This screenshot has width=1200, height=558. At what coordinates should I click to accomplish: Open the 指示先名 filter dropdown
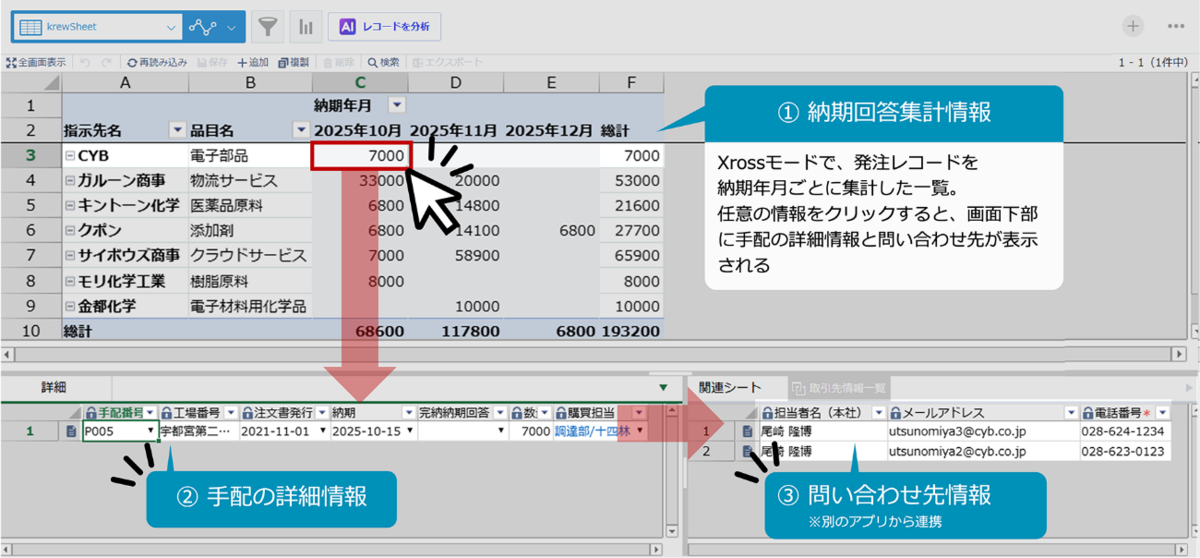[178, 129]
